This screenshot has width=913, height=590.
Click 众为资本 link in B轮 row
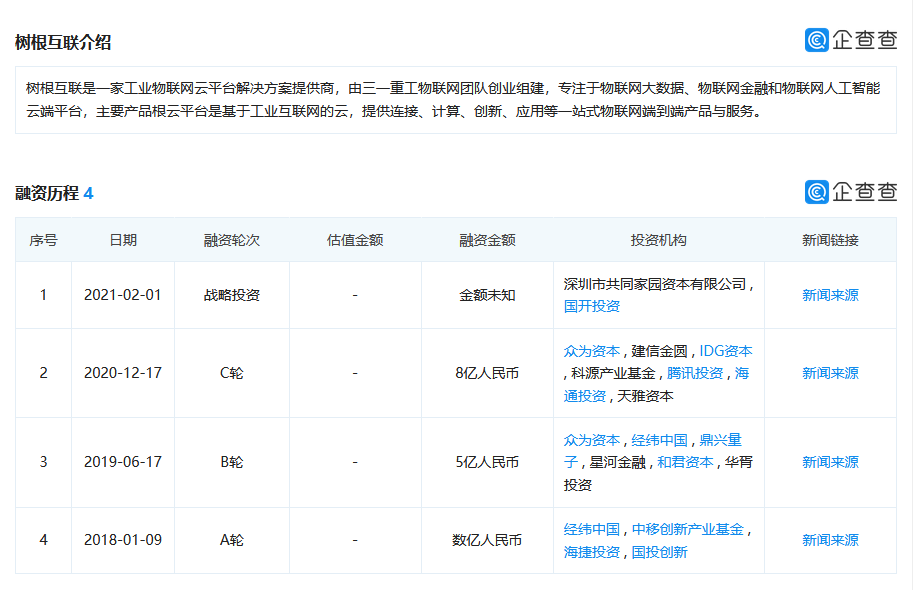point(592,440)
